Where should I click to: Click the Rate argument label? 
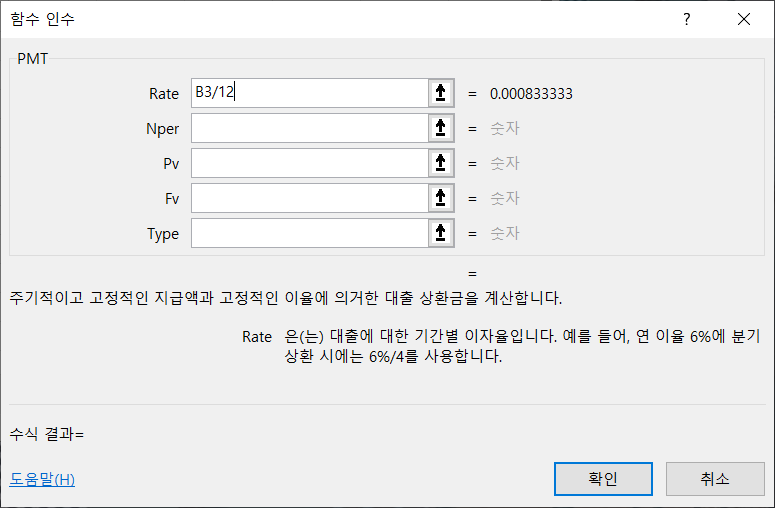tap(164, 94)
